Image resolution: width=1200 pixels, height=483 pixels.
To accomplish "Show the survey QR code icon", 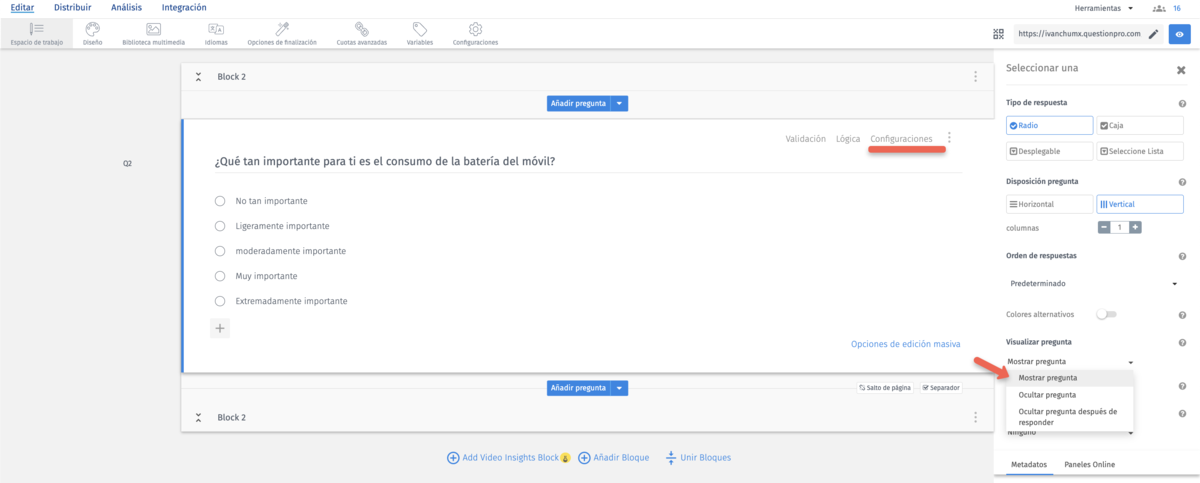I will pos(998,34).
